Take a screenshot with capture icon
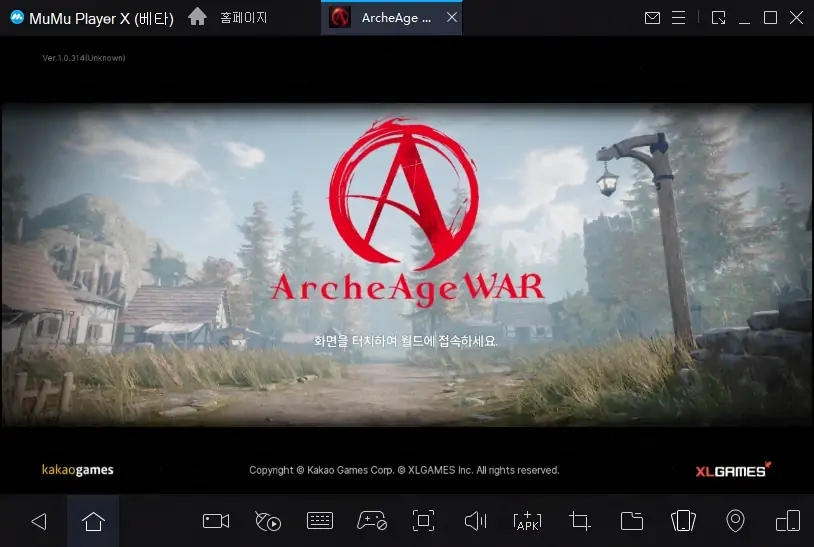Screen dimensions: 814x547 pos(424,521)
